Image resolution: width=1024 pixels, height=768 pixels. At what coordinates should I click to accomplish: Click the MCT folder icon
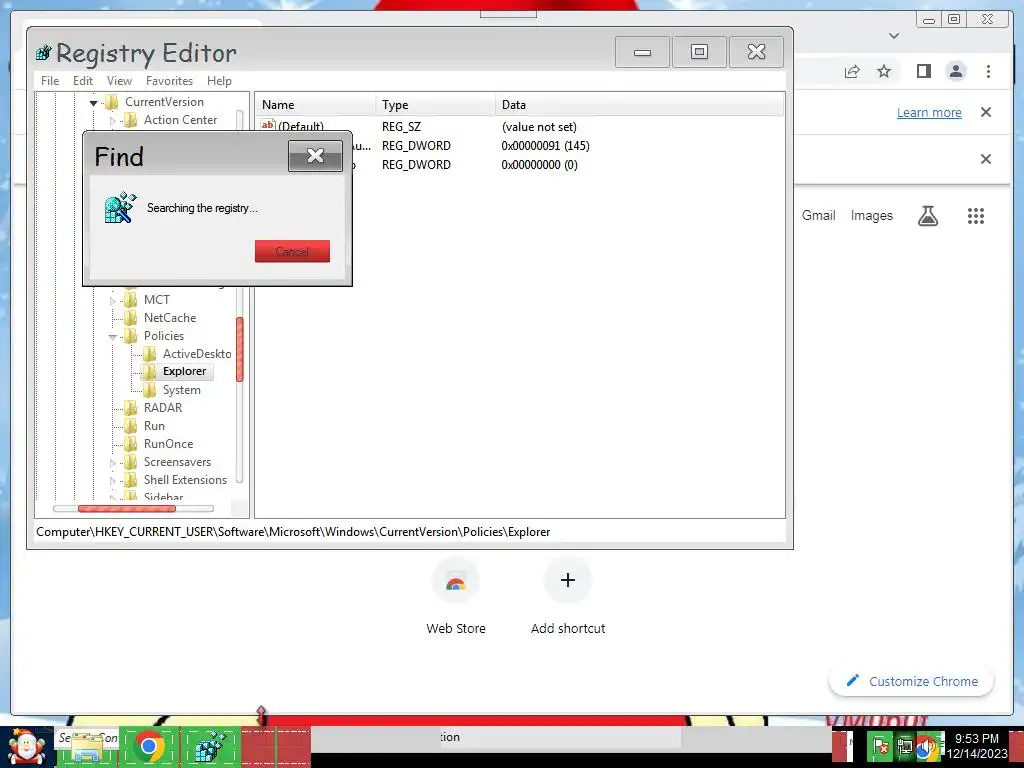coord(131,300)
